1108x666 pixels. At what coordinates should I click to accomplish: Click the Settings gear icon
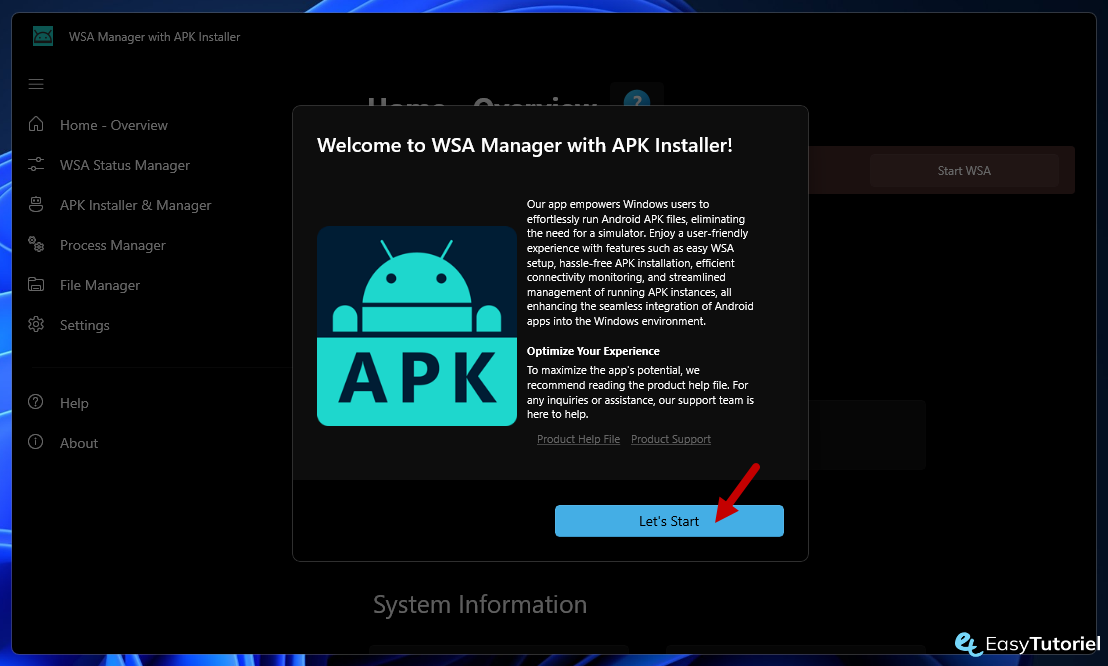coord(36,325)
